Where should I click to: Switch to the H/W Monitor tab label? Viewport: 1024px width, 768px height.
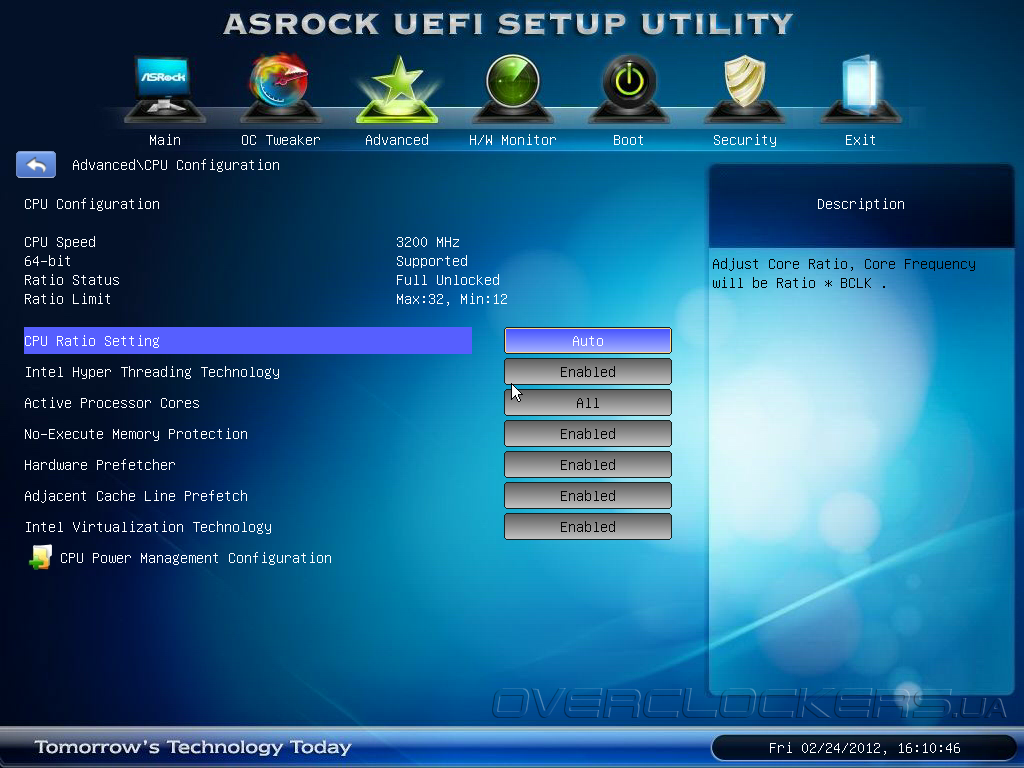coord(513,140)
